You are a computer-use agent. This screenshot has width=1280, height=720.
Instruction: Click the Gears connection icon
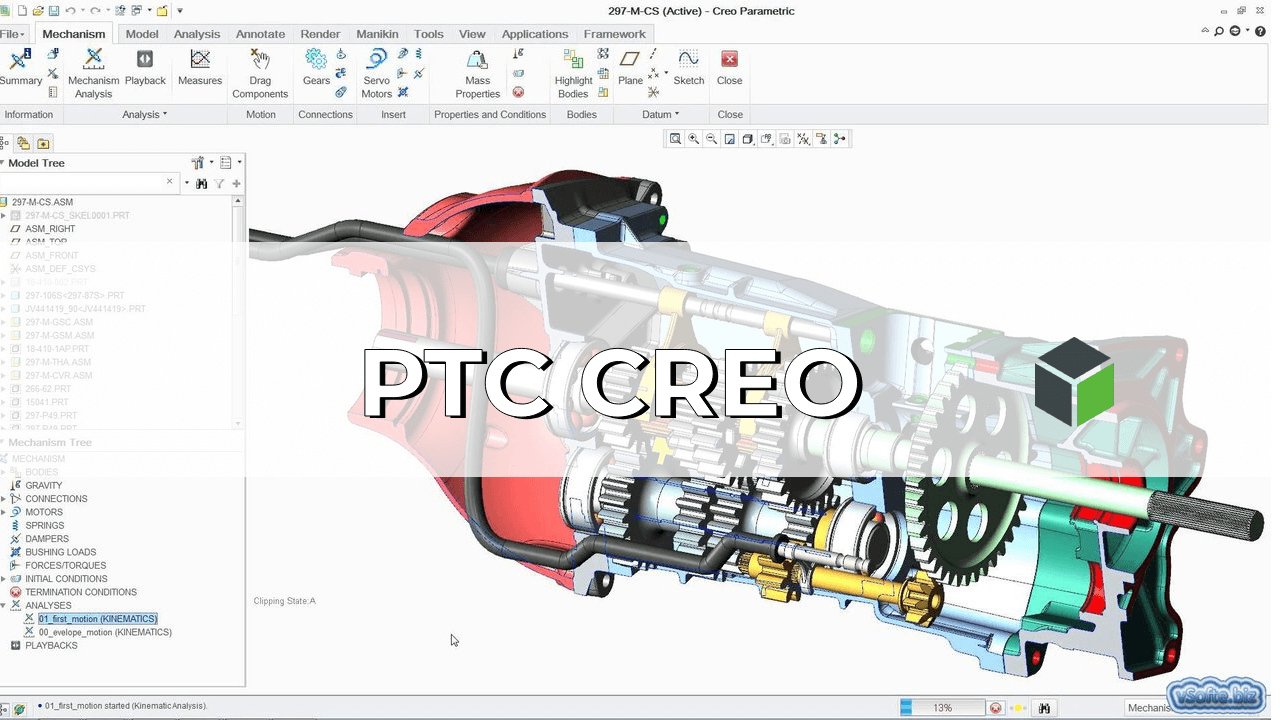point(316,67)
